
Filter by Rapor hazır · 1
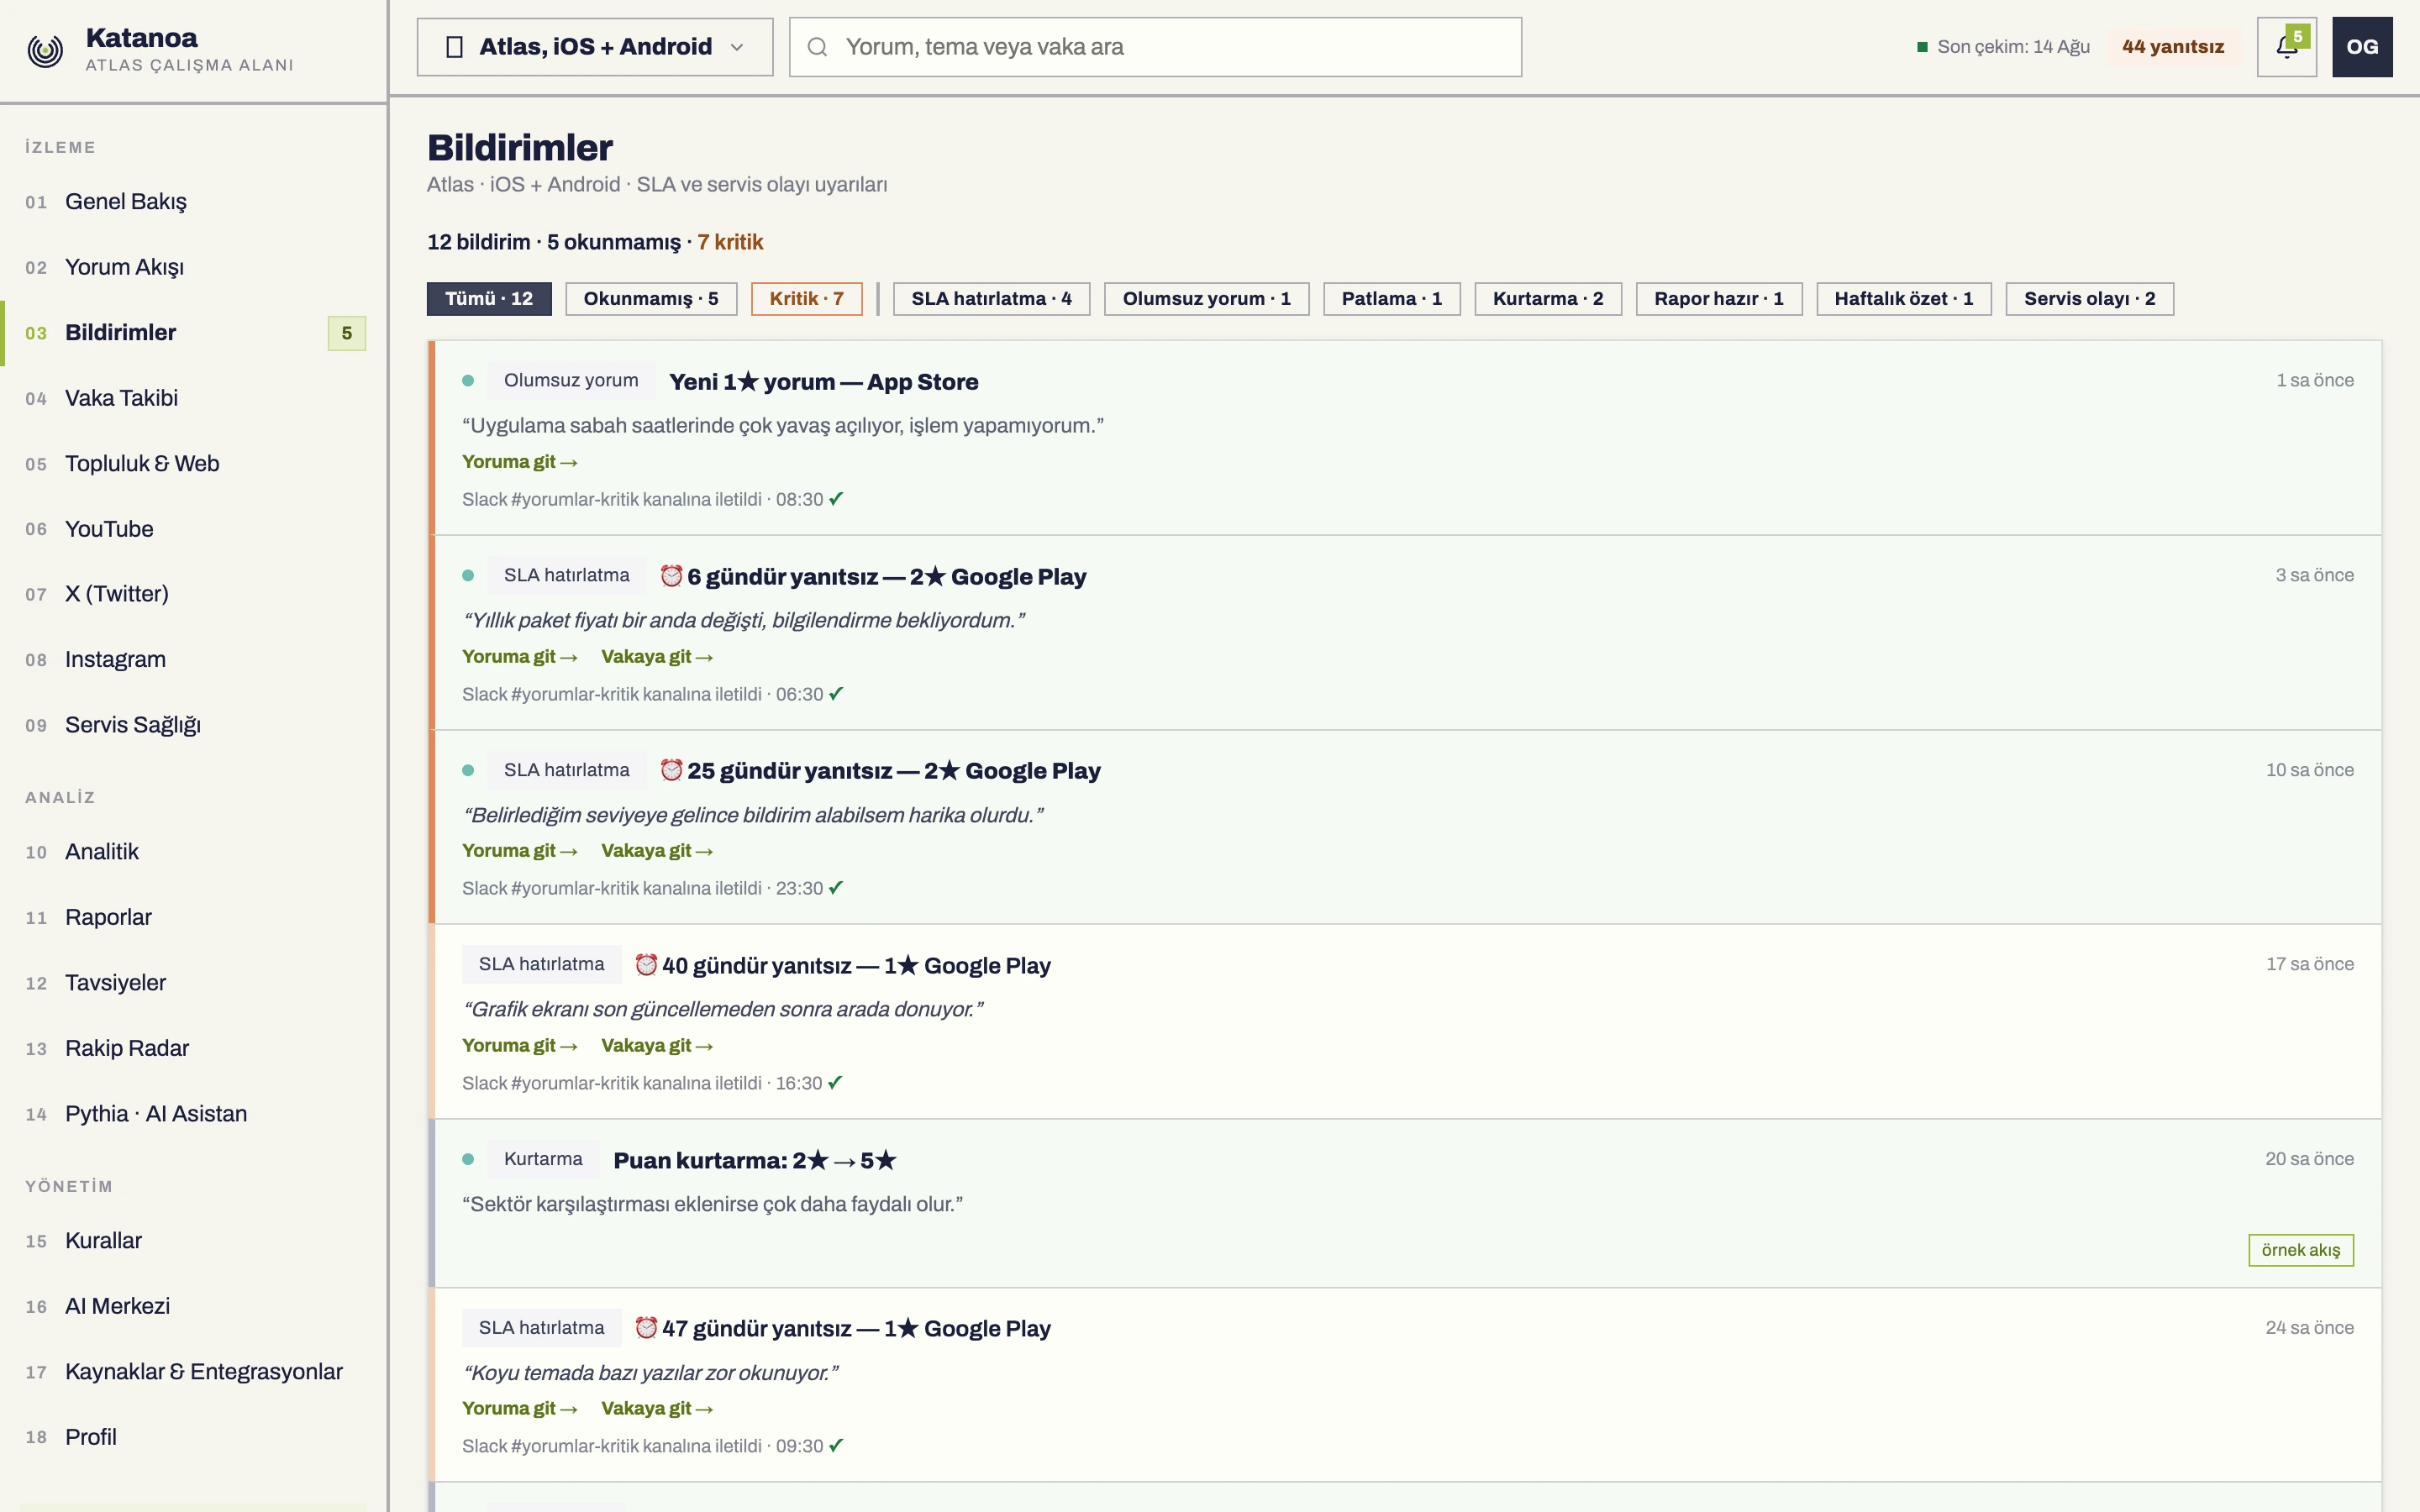tap(1719, 299)
